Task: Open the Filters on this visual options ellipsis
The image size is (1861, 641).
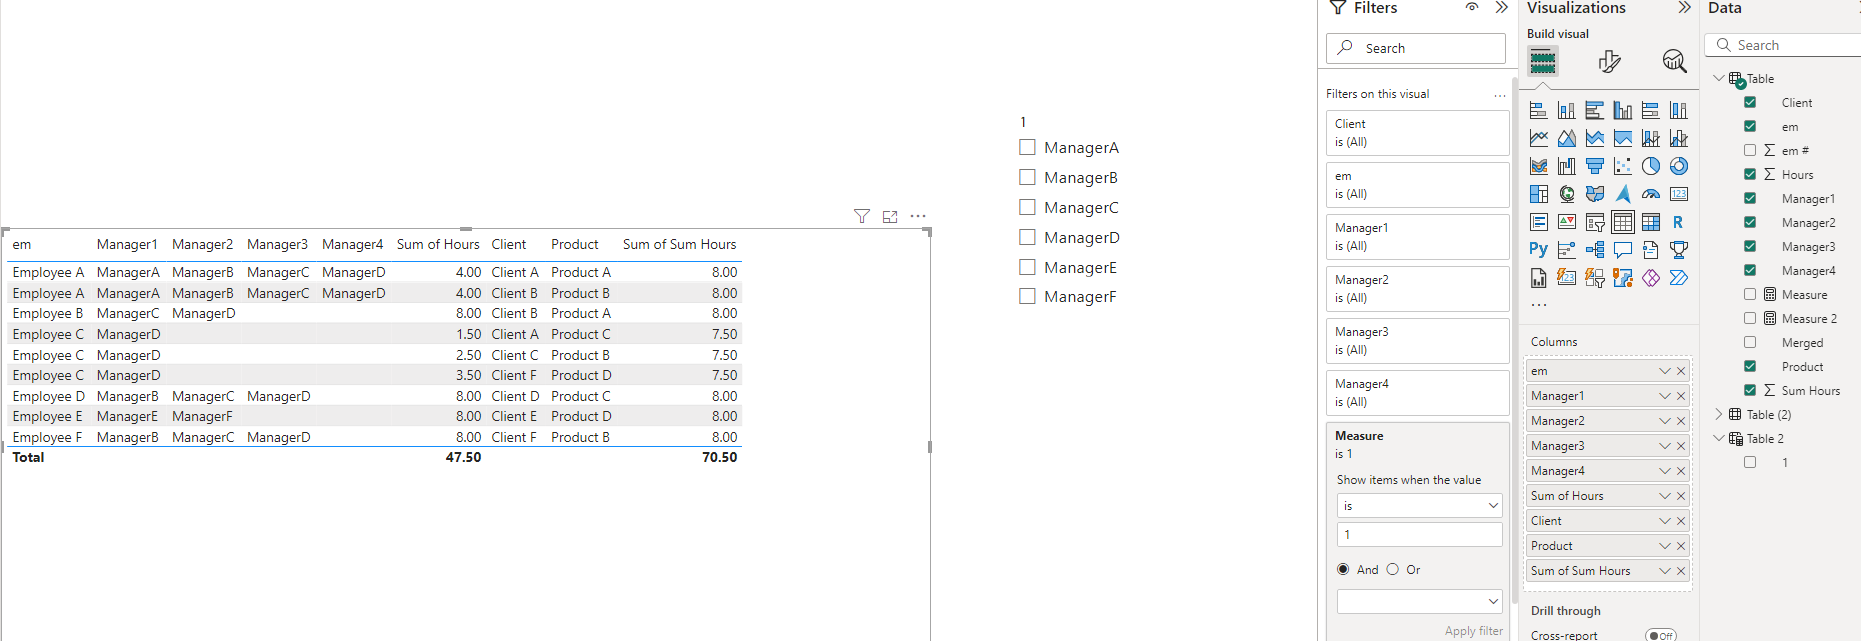Action: click(x=1499, y=95)
